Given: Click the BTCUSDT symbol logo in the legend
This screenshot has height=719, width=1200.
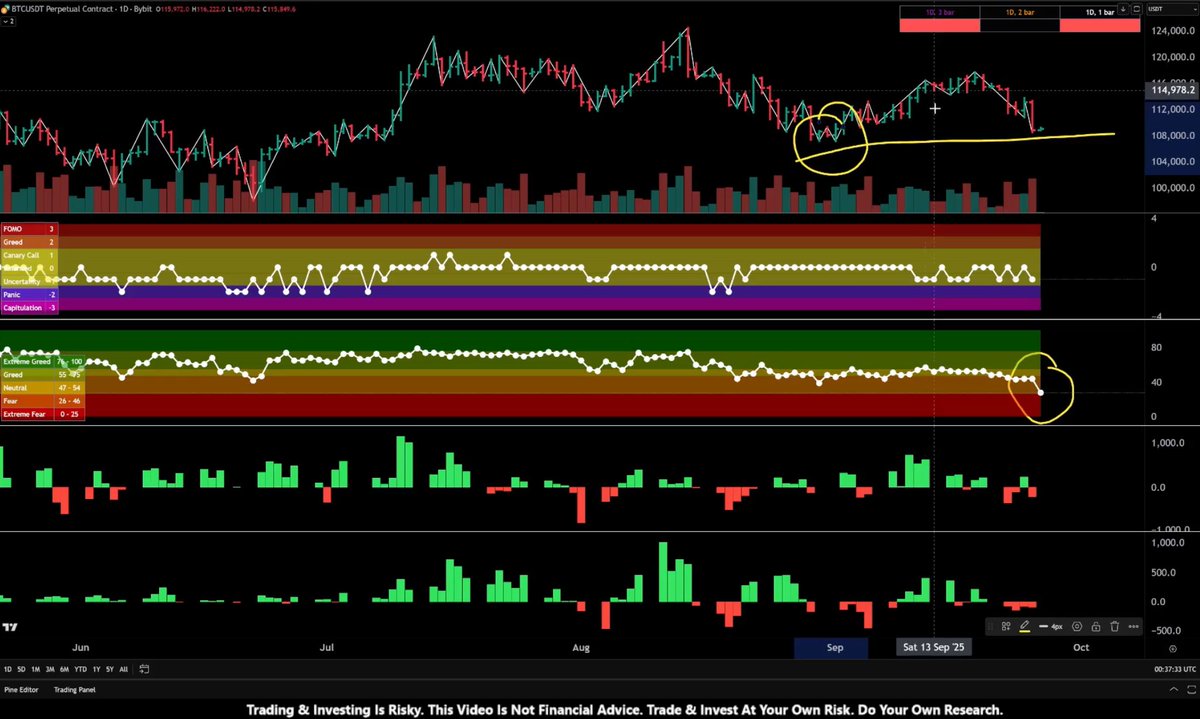Looking at the screenshot, I should (x=6, y=8).
